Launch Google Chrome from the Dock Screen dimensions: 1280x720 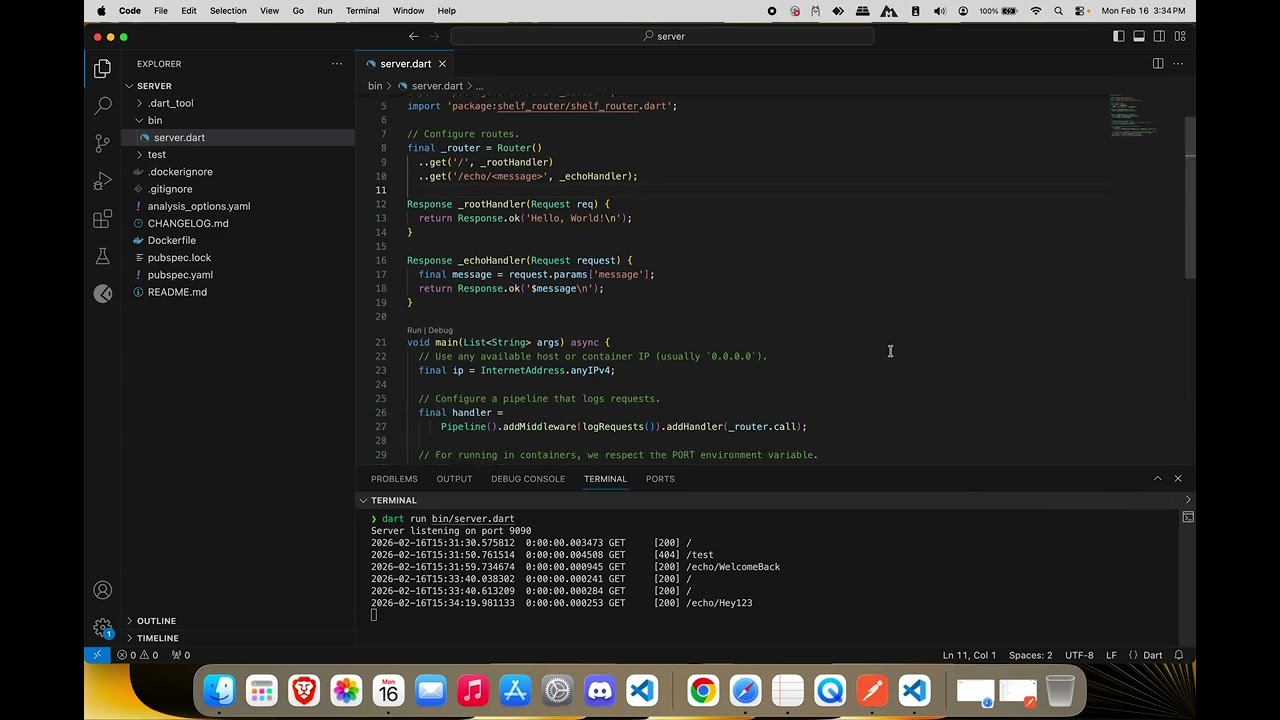703,691
